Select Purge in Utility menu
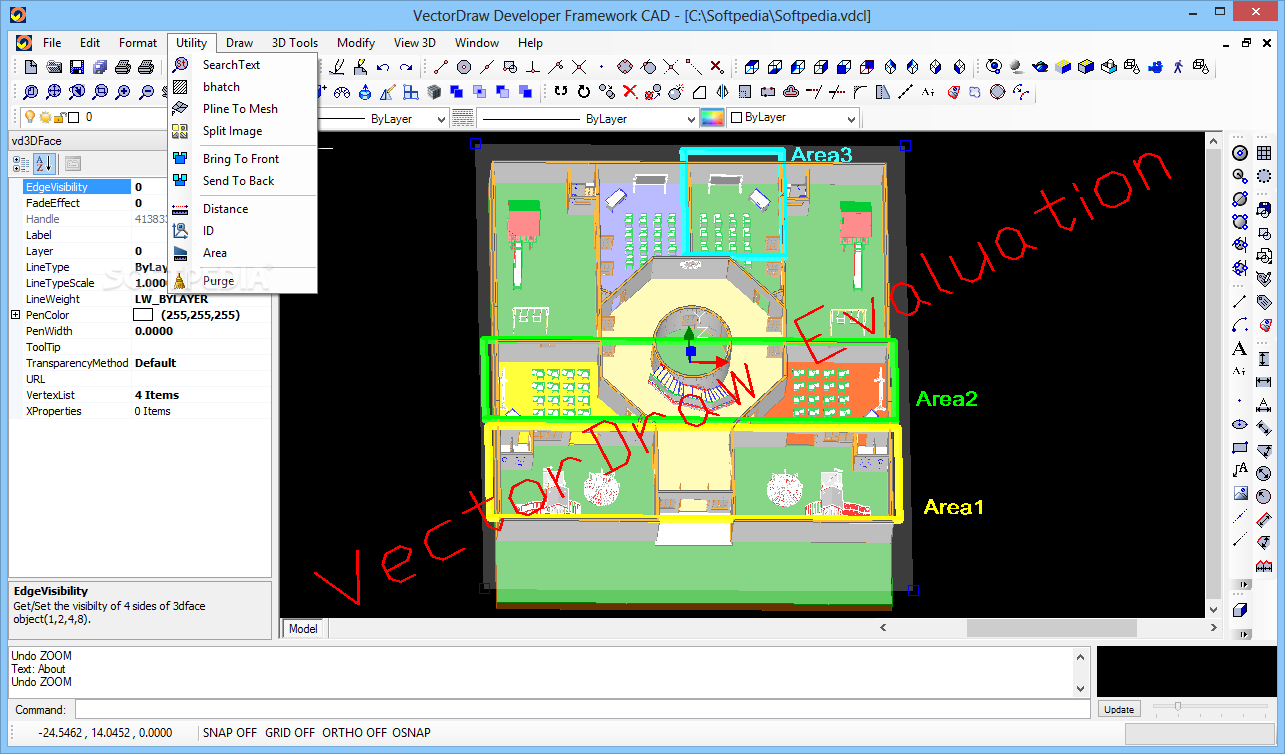This screenshot has height=754, width=1285. (x=218, y=281)
